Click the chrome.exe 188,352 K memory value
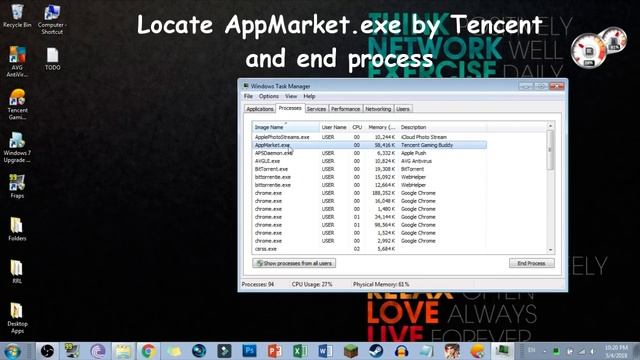Viewport: 640px width, 360px height. coord(383,193)
